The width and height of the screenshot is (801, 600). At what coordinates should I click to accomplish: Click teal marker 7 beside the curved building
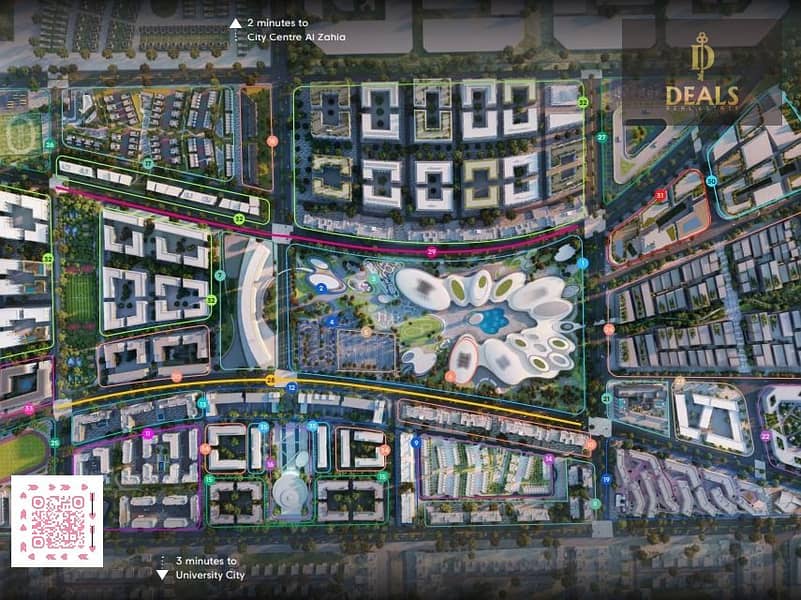(x=220, y=275)
